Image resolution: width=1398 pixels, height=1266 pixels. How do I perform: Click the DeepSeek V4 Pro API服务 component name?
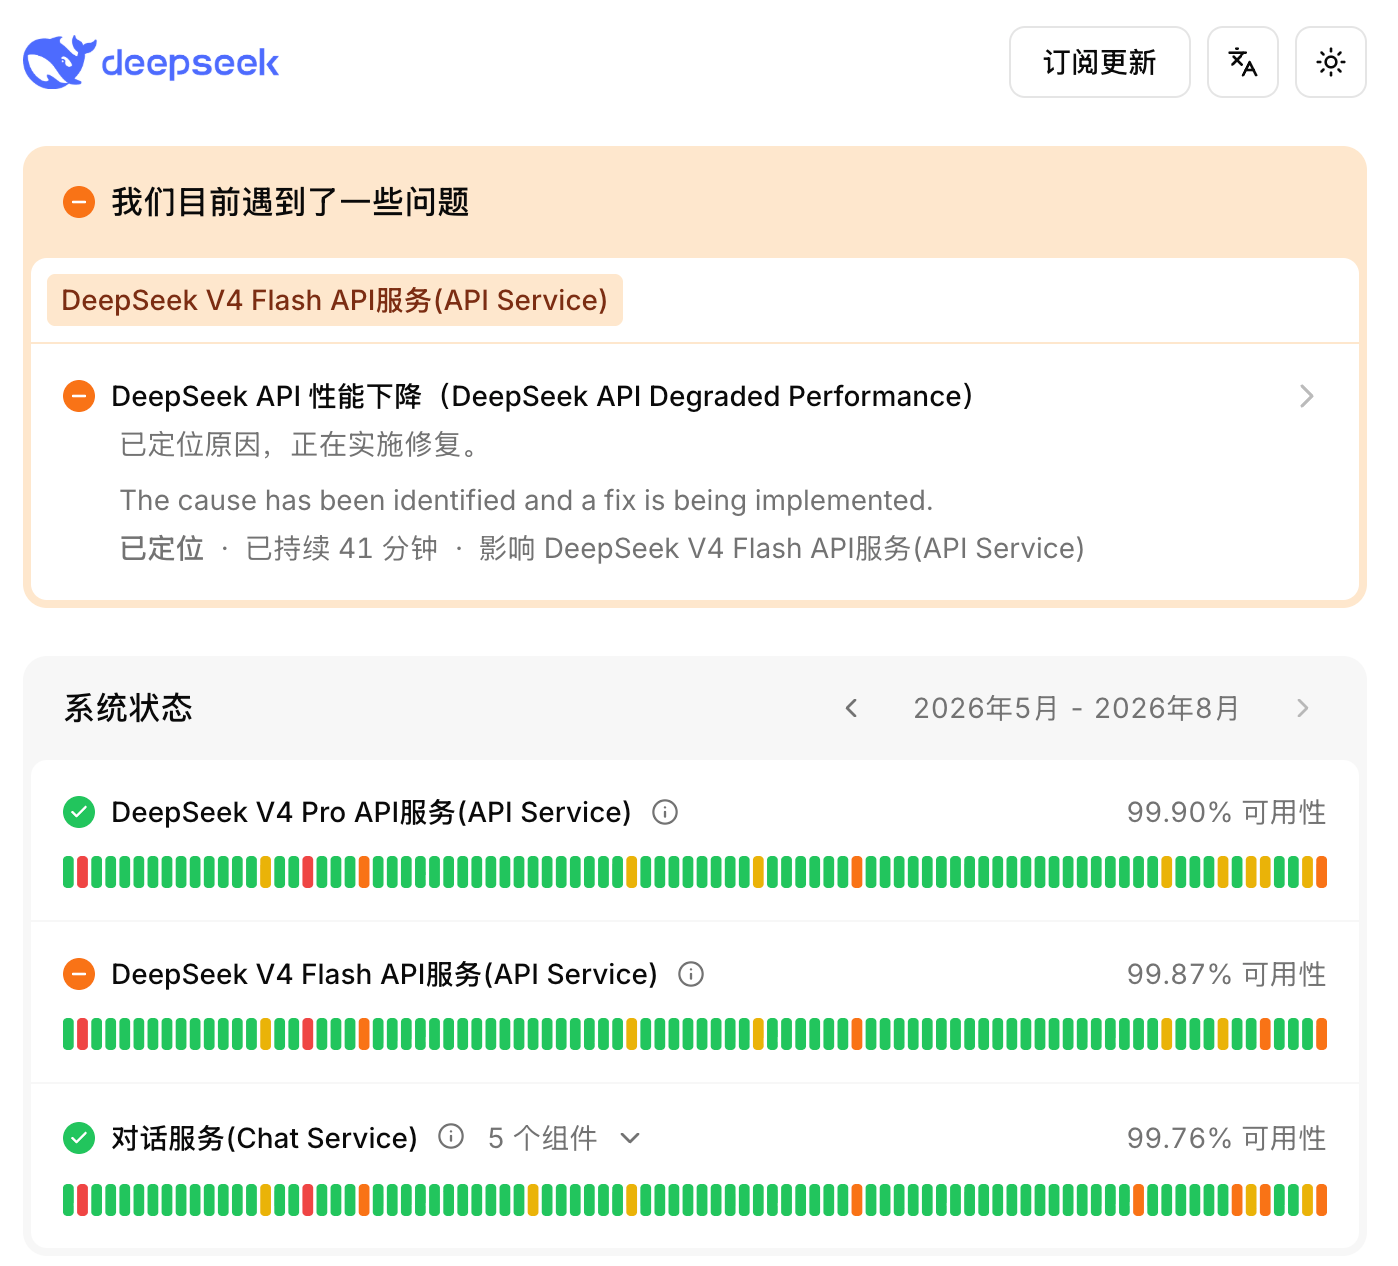click(371, 812)
